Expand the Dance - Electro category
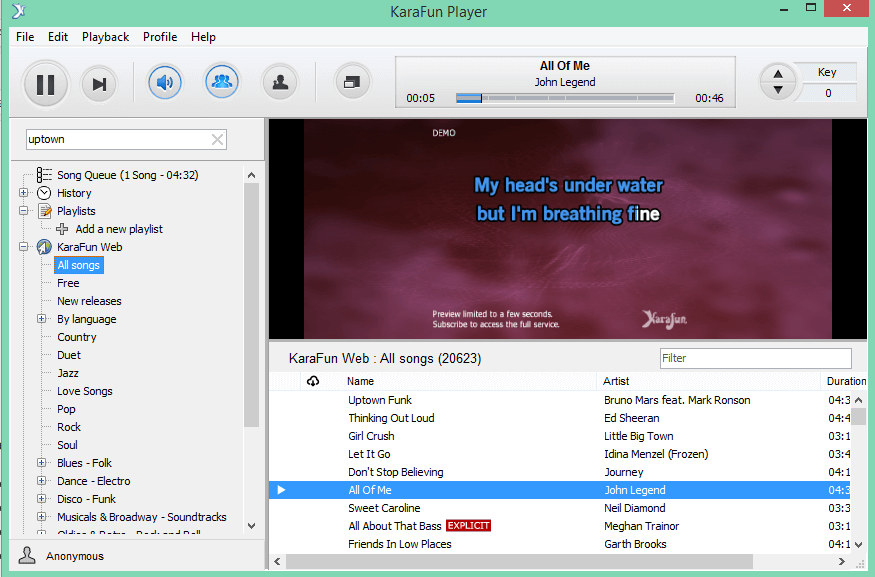Screen dimensions: 875x577 pyautogui.click(x=41, y=480)
